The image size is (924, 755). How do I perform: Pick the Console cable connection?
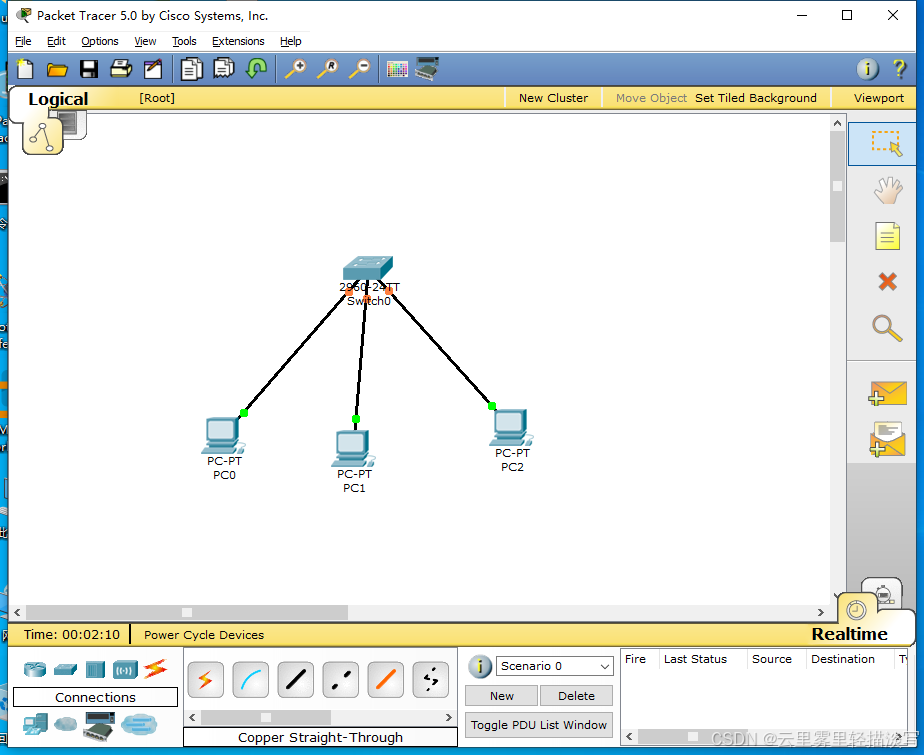click(x=250, y=680)
